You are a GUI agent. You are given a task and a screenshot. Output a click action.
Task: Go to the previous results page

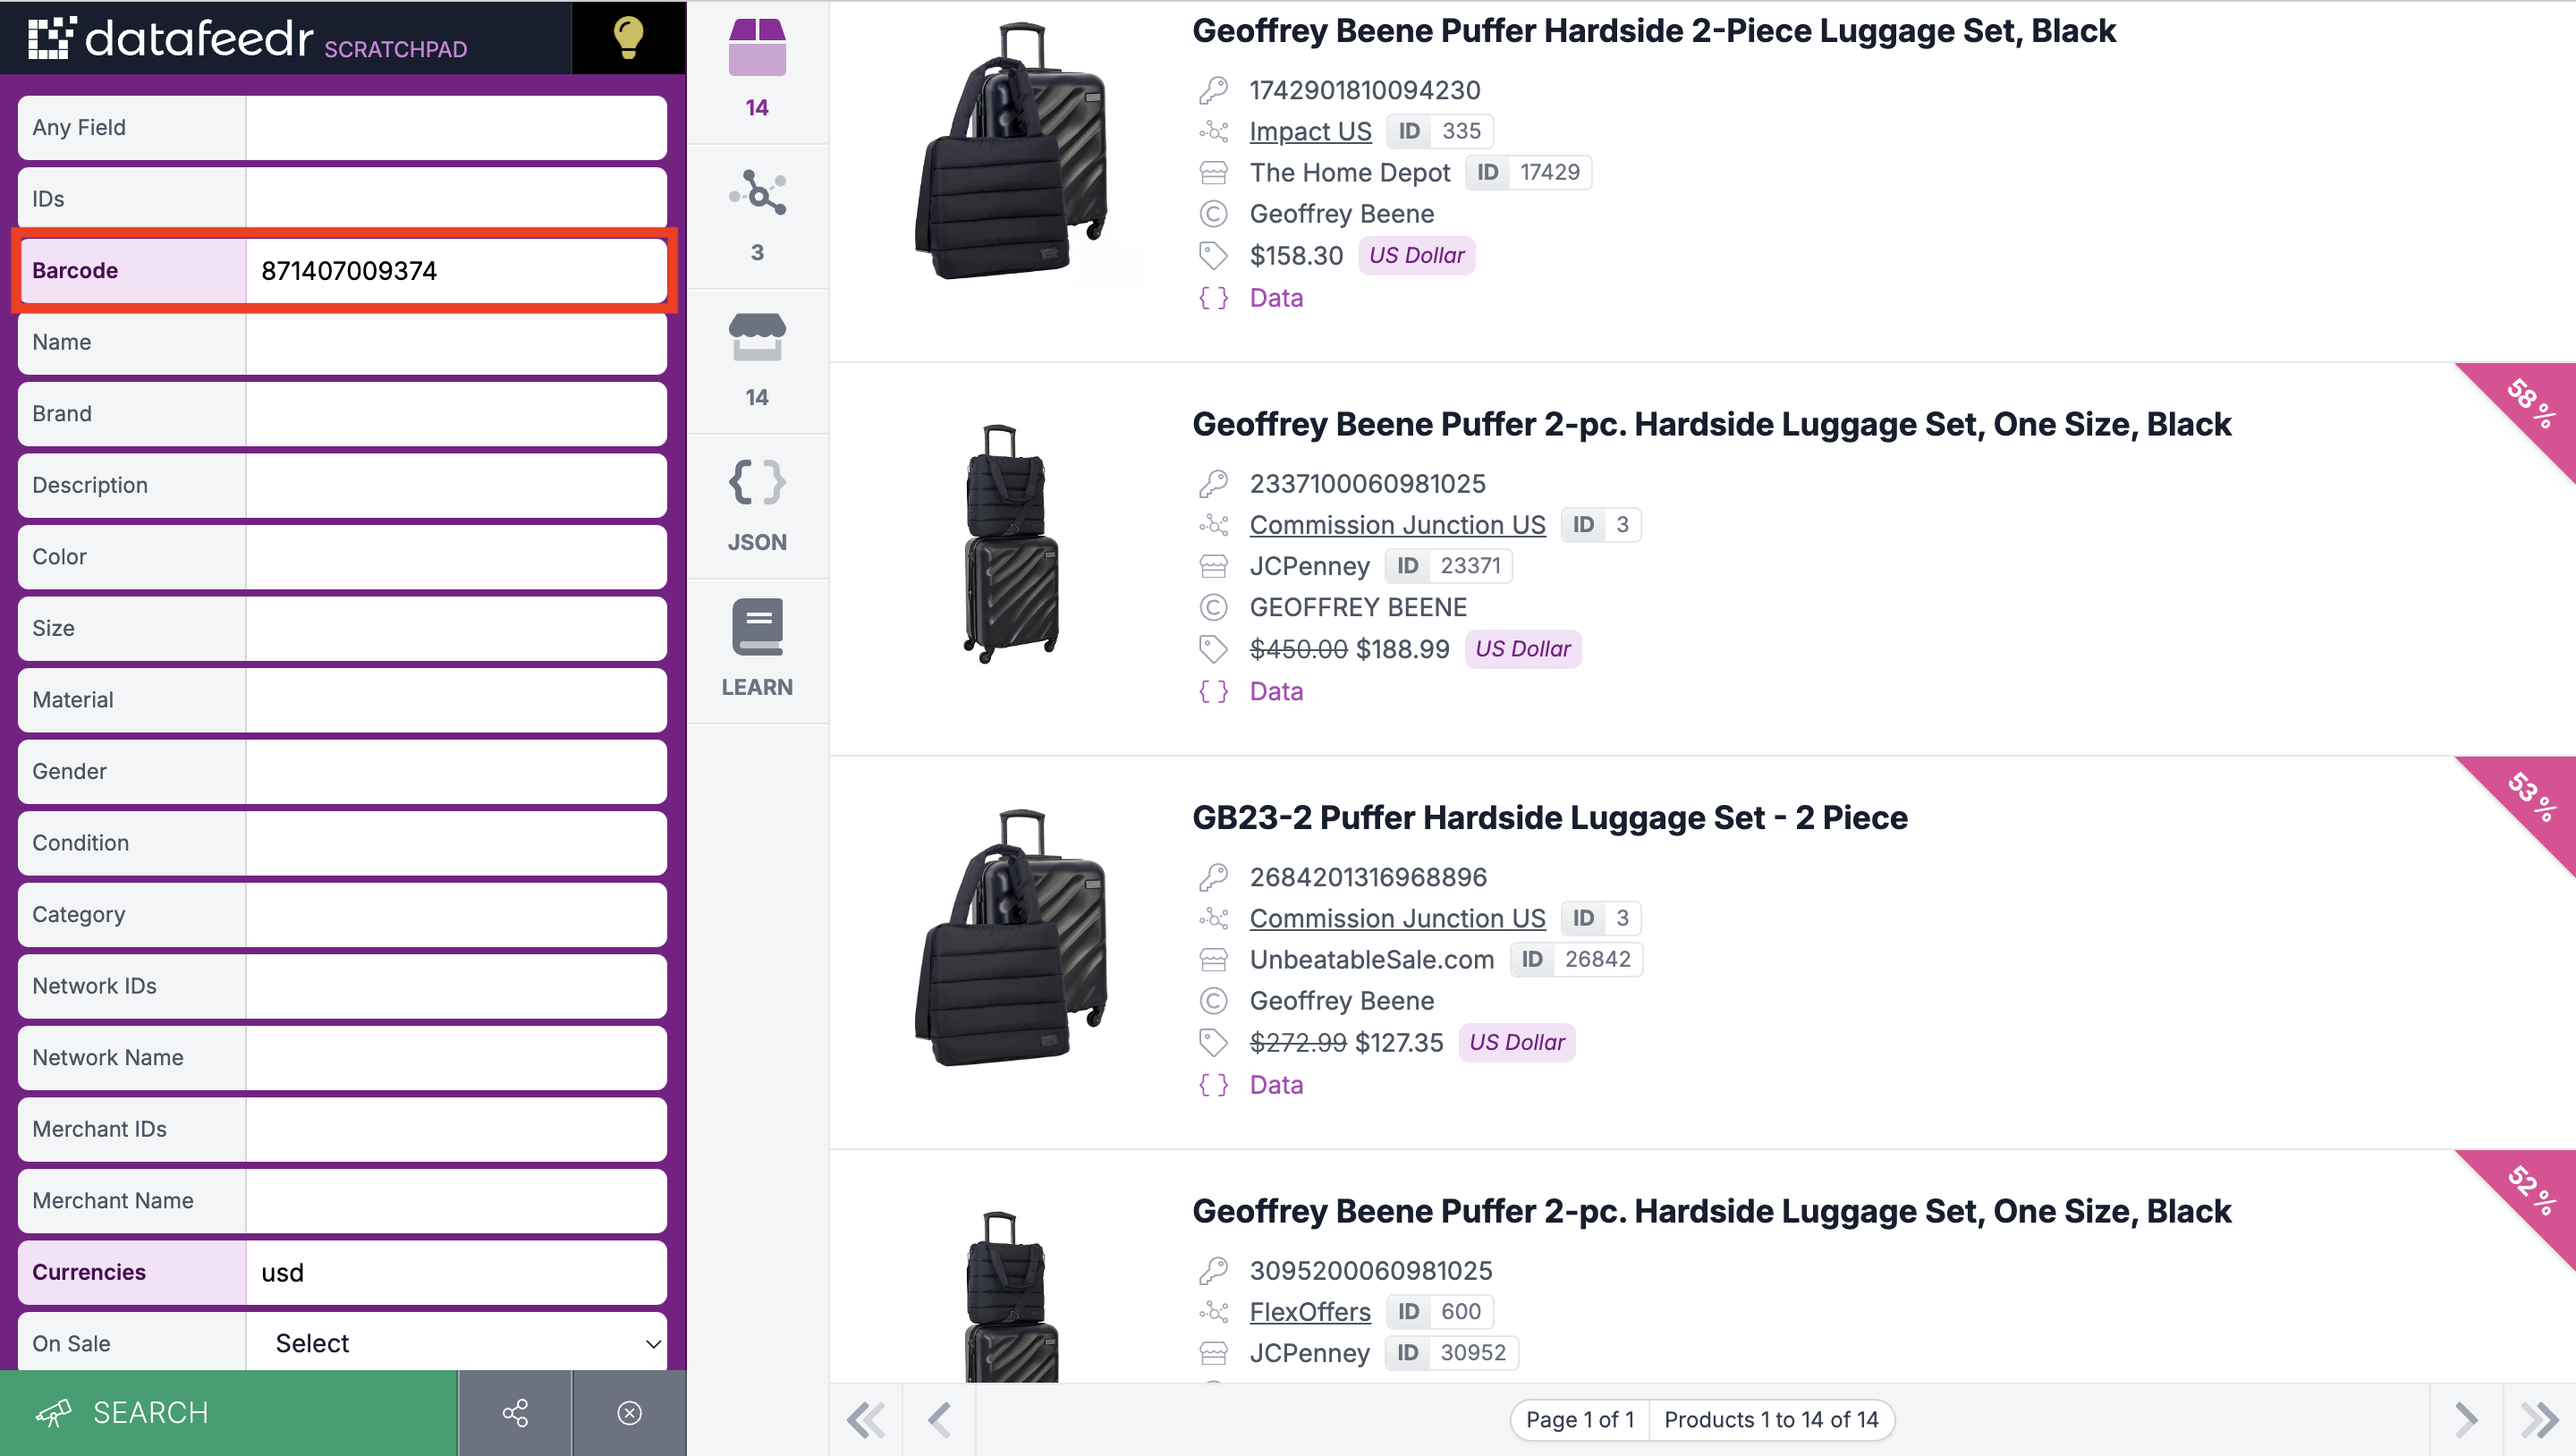[x=939, y=1419]
